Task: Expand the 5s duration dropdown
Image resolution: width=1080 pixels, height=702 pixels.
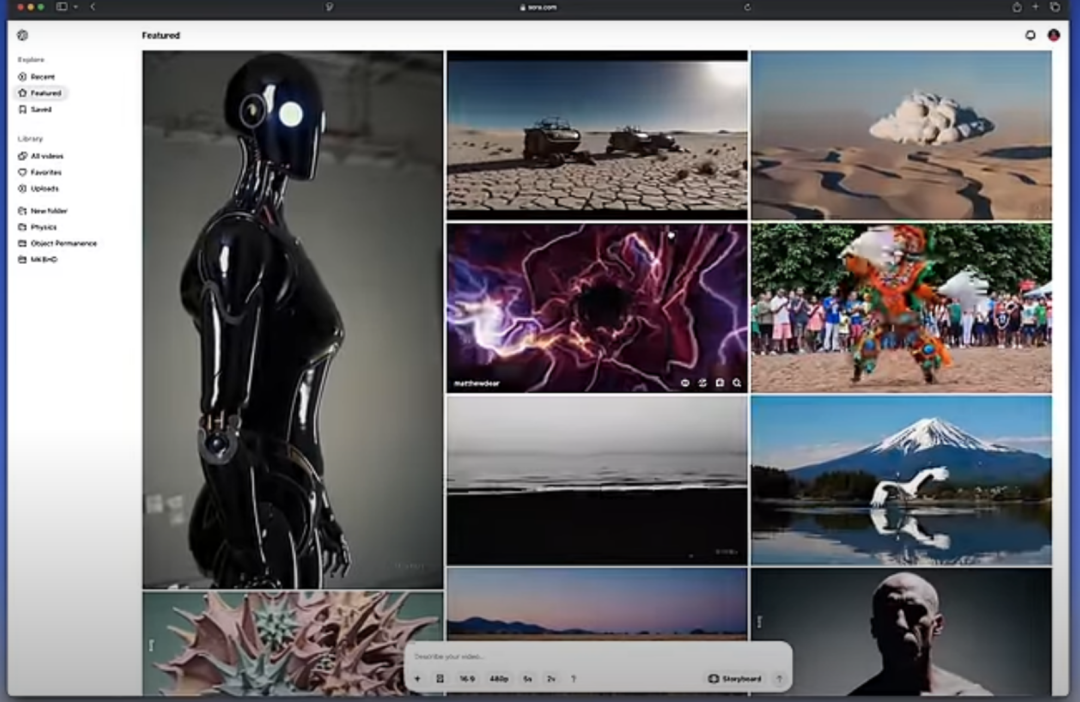Action: 527,678
